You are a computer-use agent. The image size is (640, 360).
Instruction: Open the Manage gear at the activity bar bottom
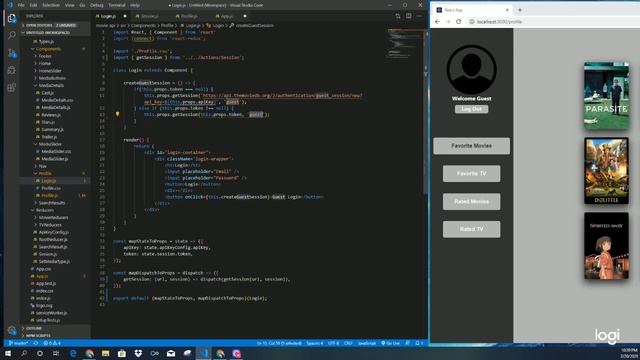pos(12,330)
